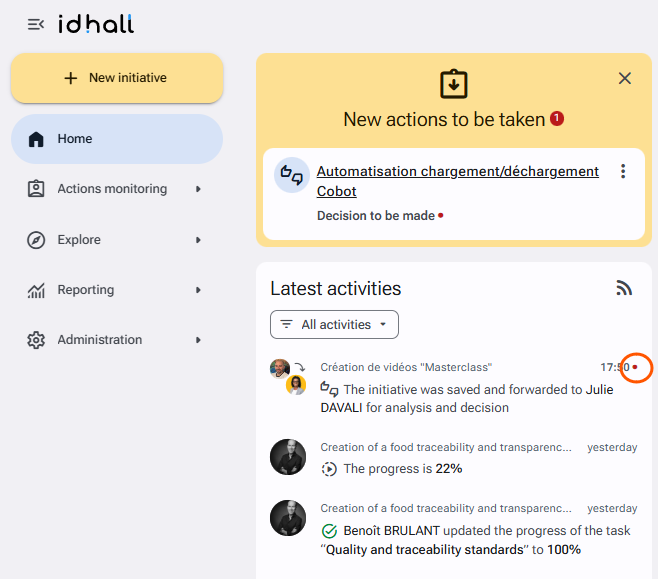658x579 pixels.
Task: Open the three-dot menu on Cobot card
Action: tap(623, 171)
